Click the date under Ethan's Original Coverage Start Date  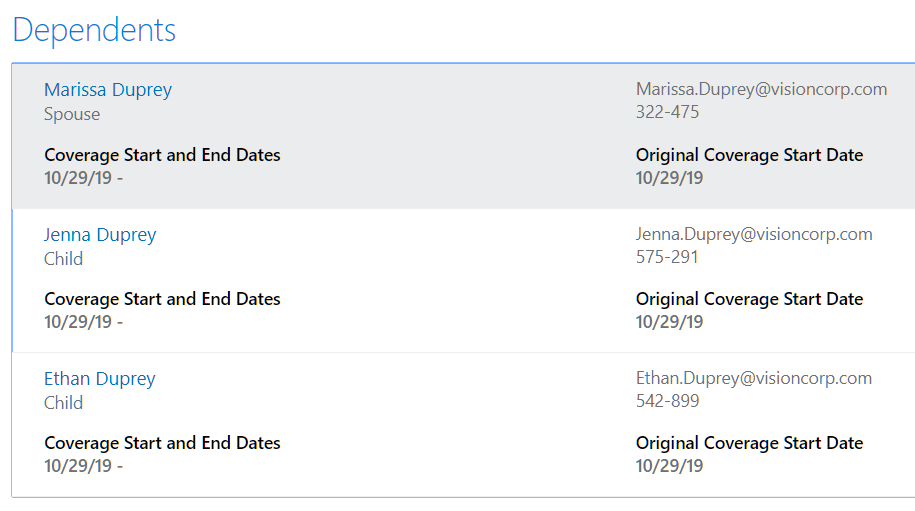click(x=669, y=466)
